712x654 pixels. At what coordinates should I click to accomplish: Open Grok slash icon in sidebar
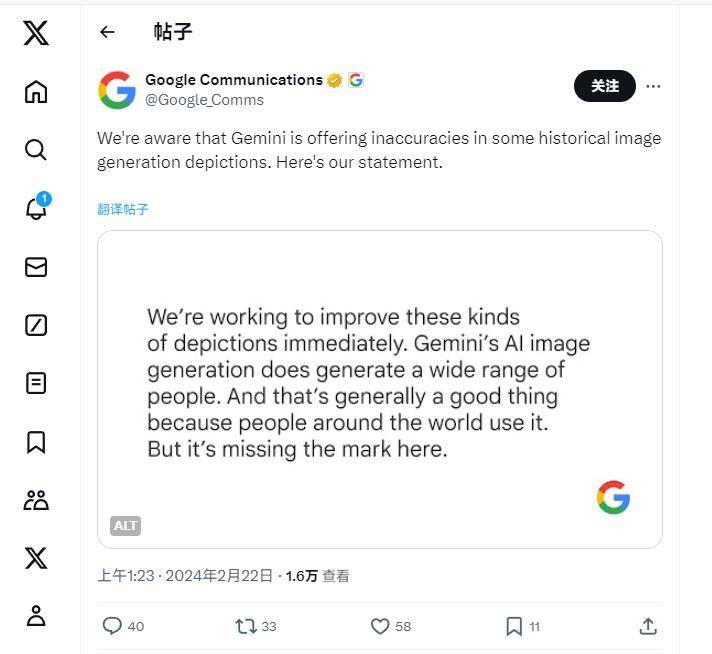[36, 325]
